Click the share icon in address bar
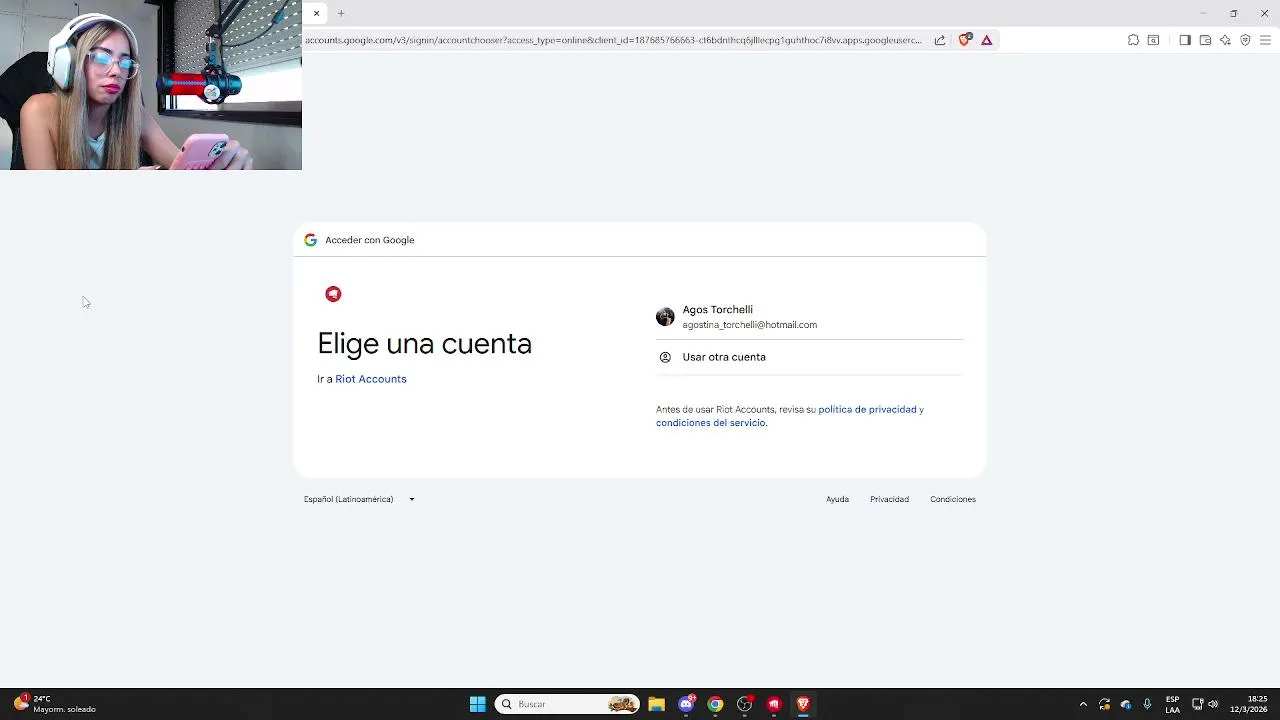Viewport: 1280px width, 720px height. click(x=940, y=40)
